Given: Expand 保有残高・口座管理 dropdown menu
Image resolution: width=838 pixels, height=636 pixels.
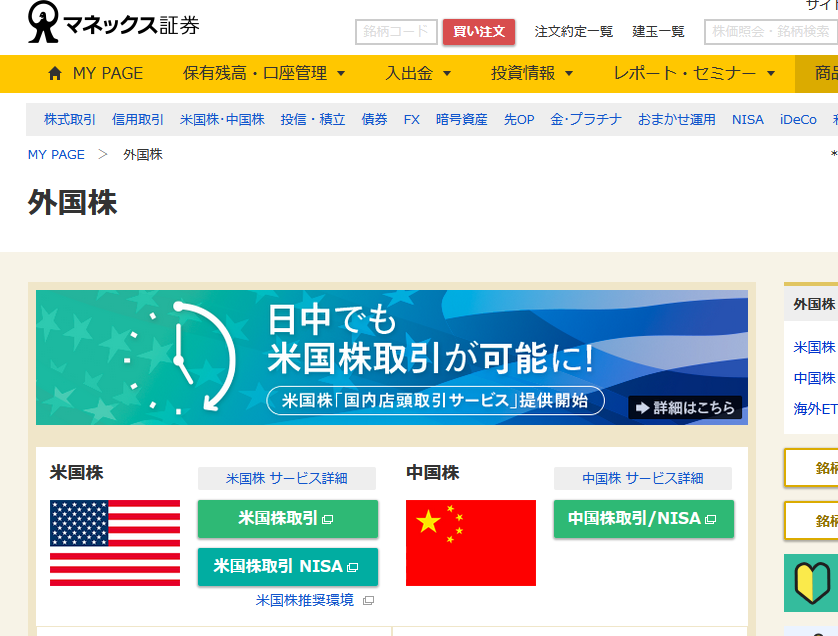Looking at the screenshot, I should [264, 73].
